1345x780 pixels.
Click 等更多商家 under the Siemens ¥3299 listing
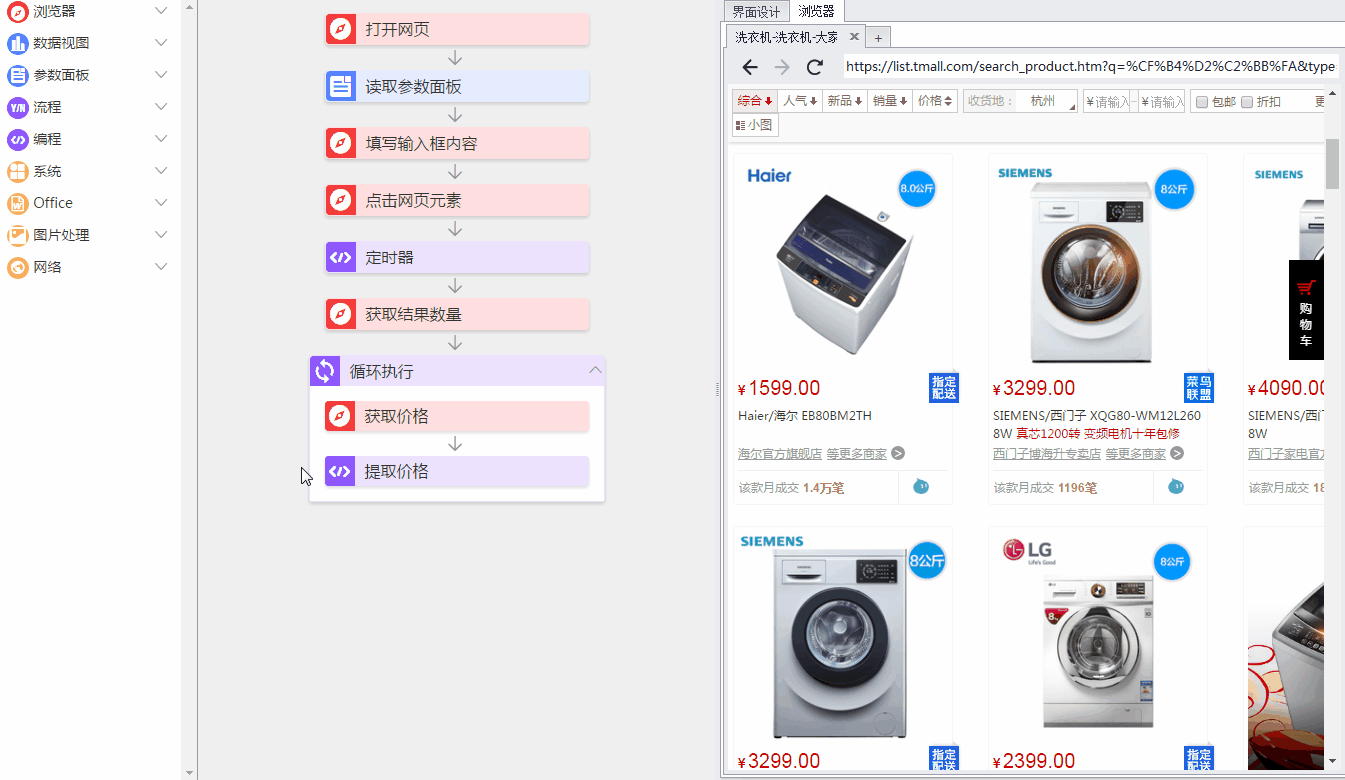point(1135,454)
